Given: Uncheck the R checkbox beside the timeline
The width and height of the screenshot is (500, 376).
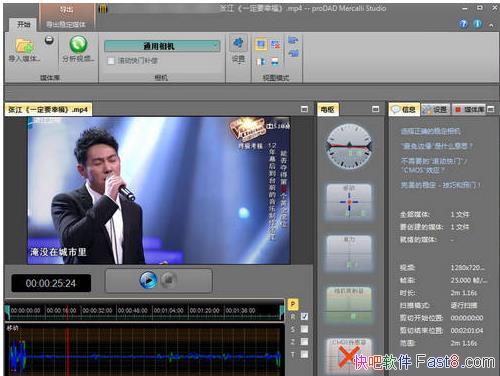Looking at the screenshot, I should coord(304,316).
